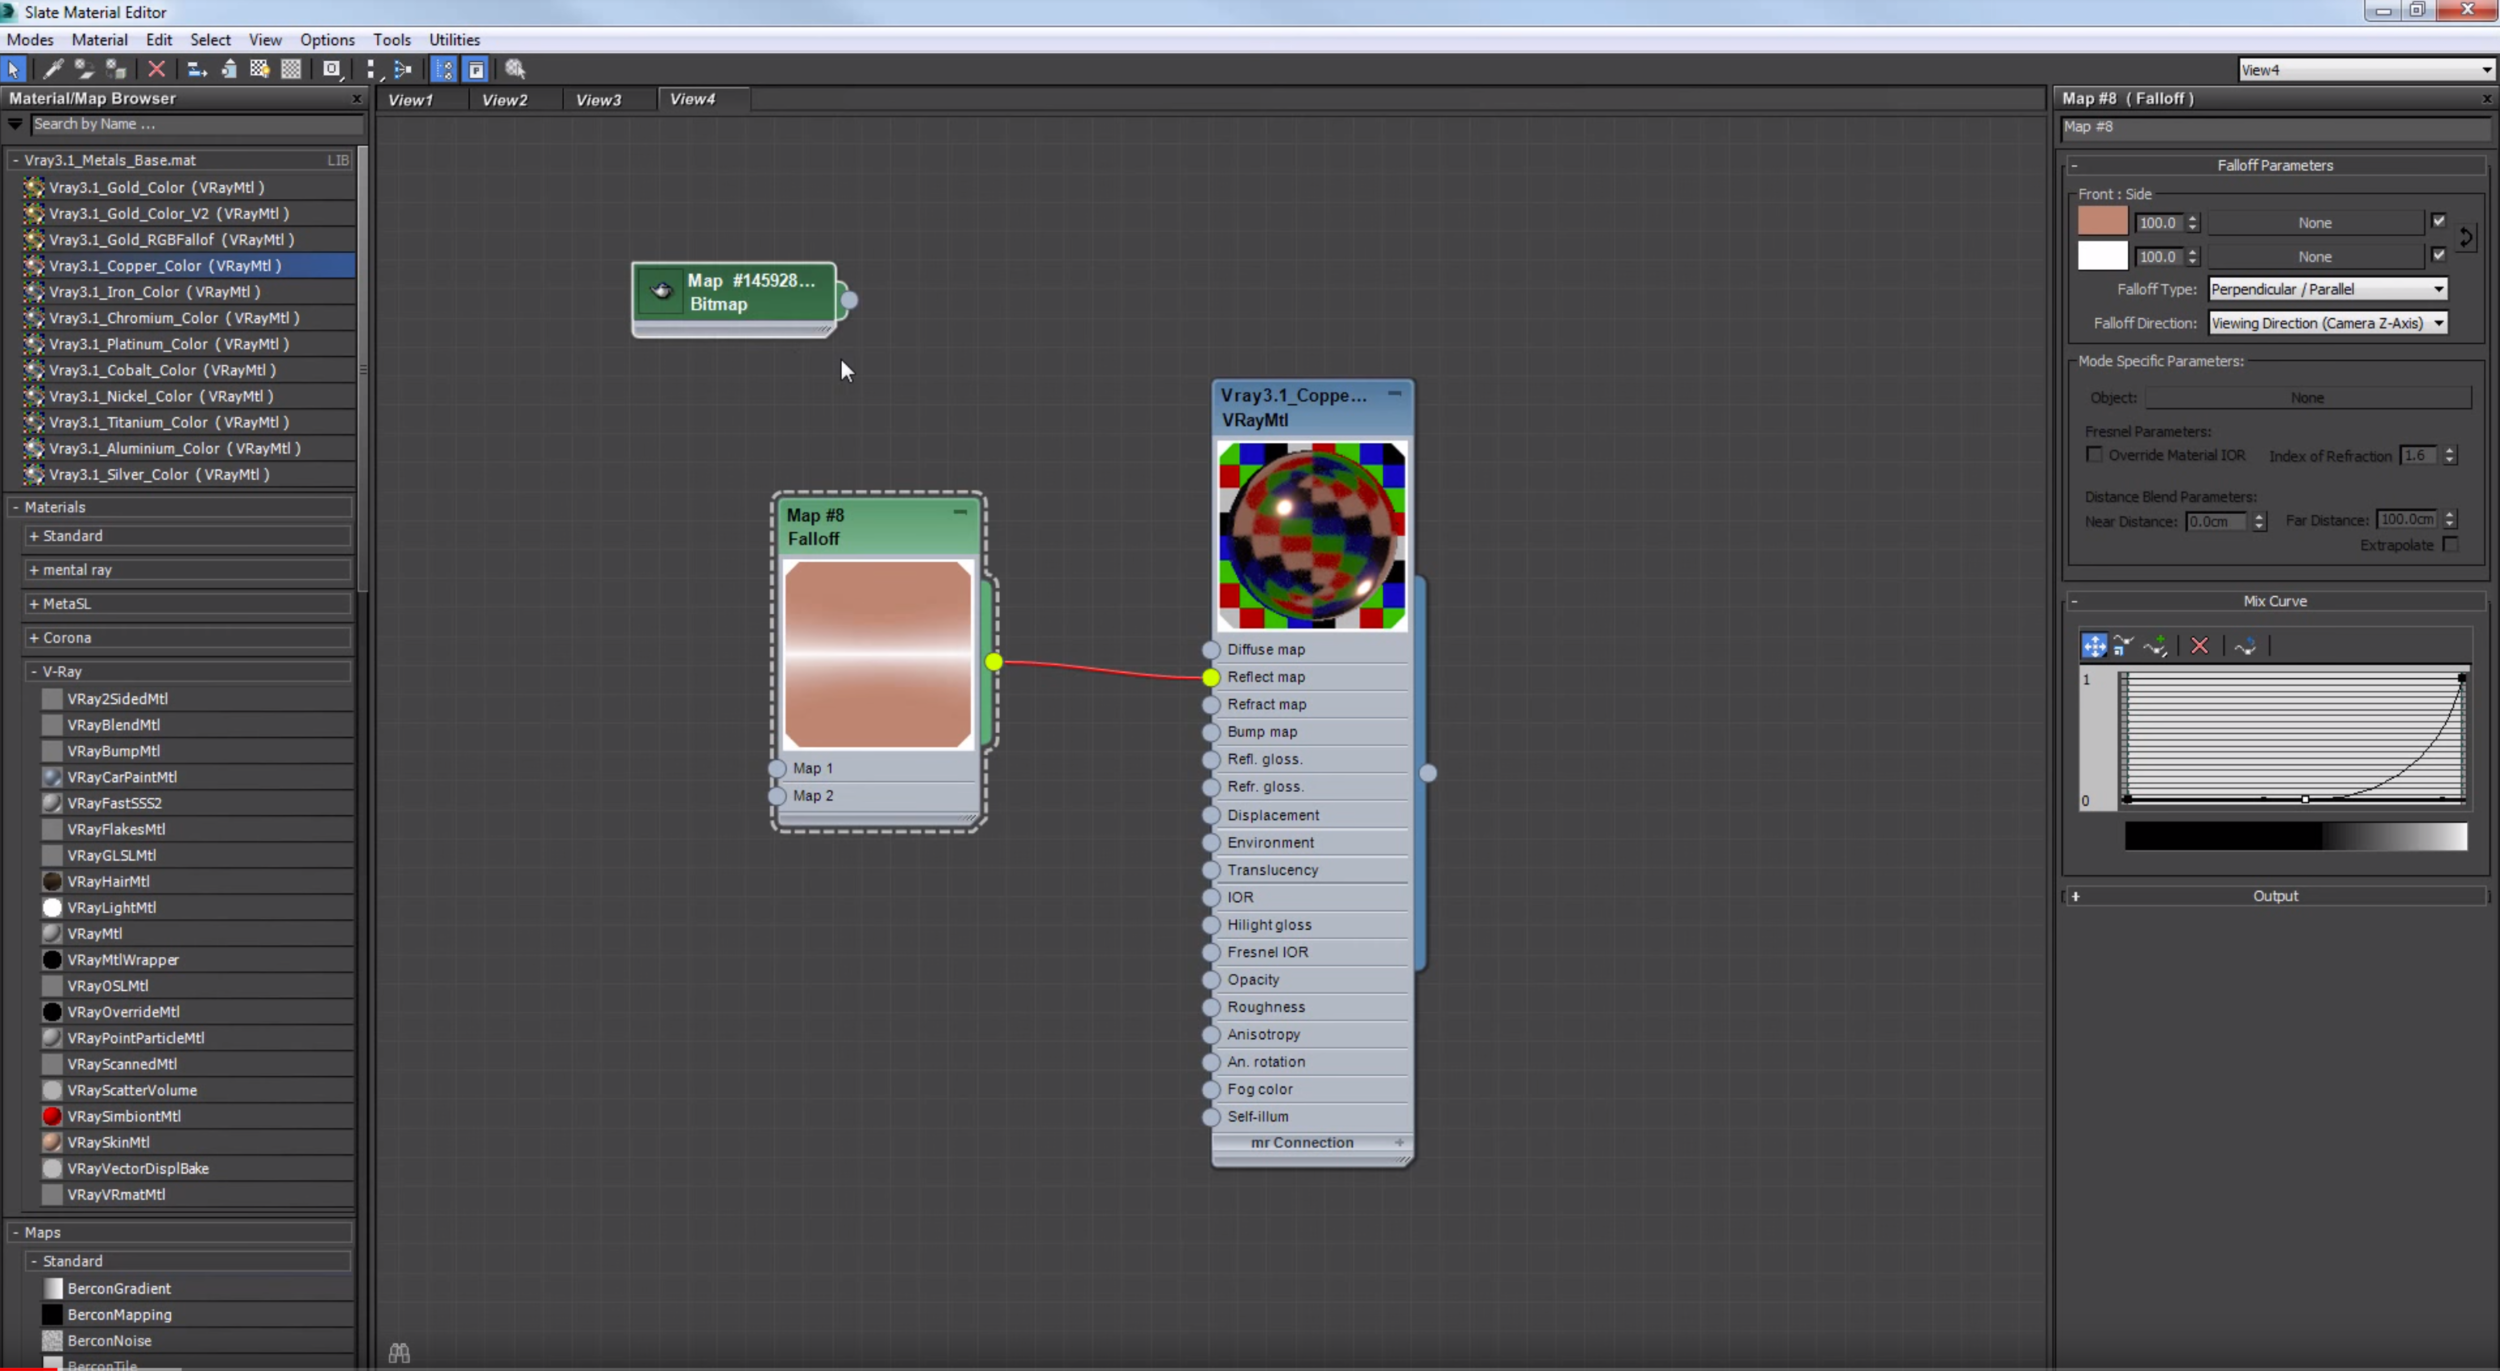This screenshot has height=1371, width=2500.
Task: Toggle the Material/Map Navigator icon
Action: coord(445,69)
